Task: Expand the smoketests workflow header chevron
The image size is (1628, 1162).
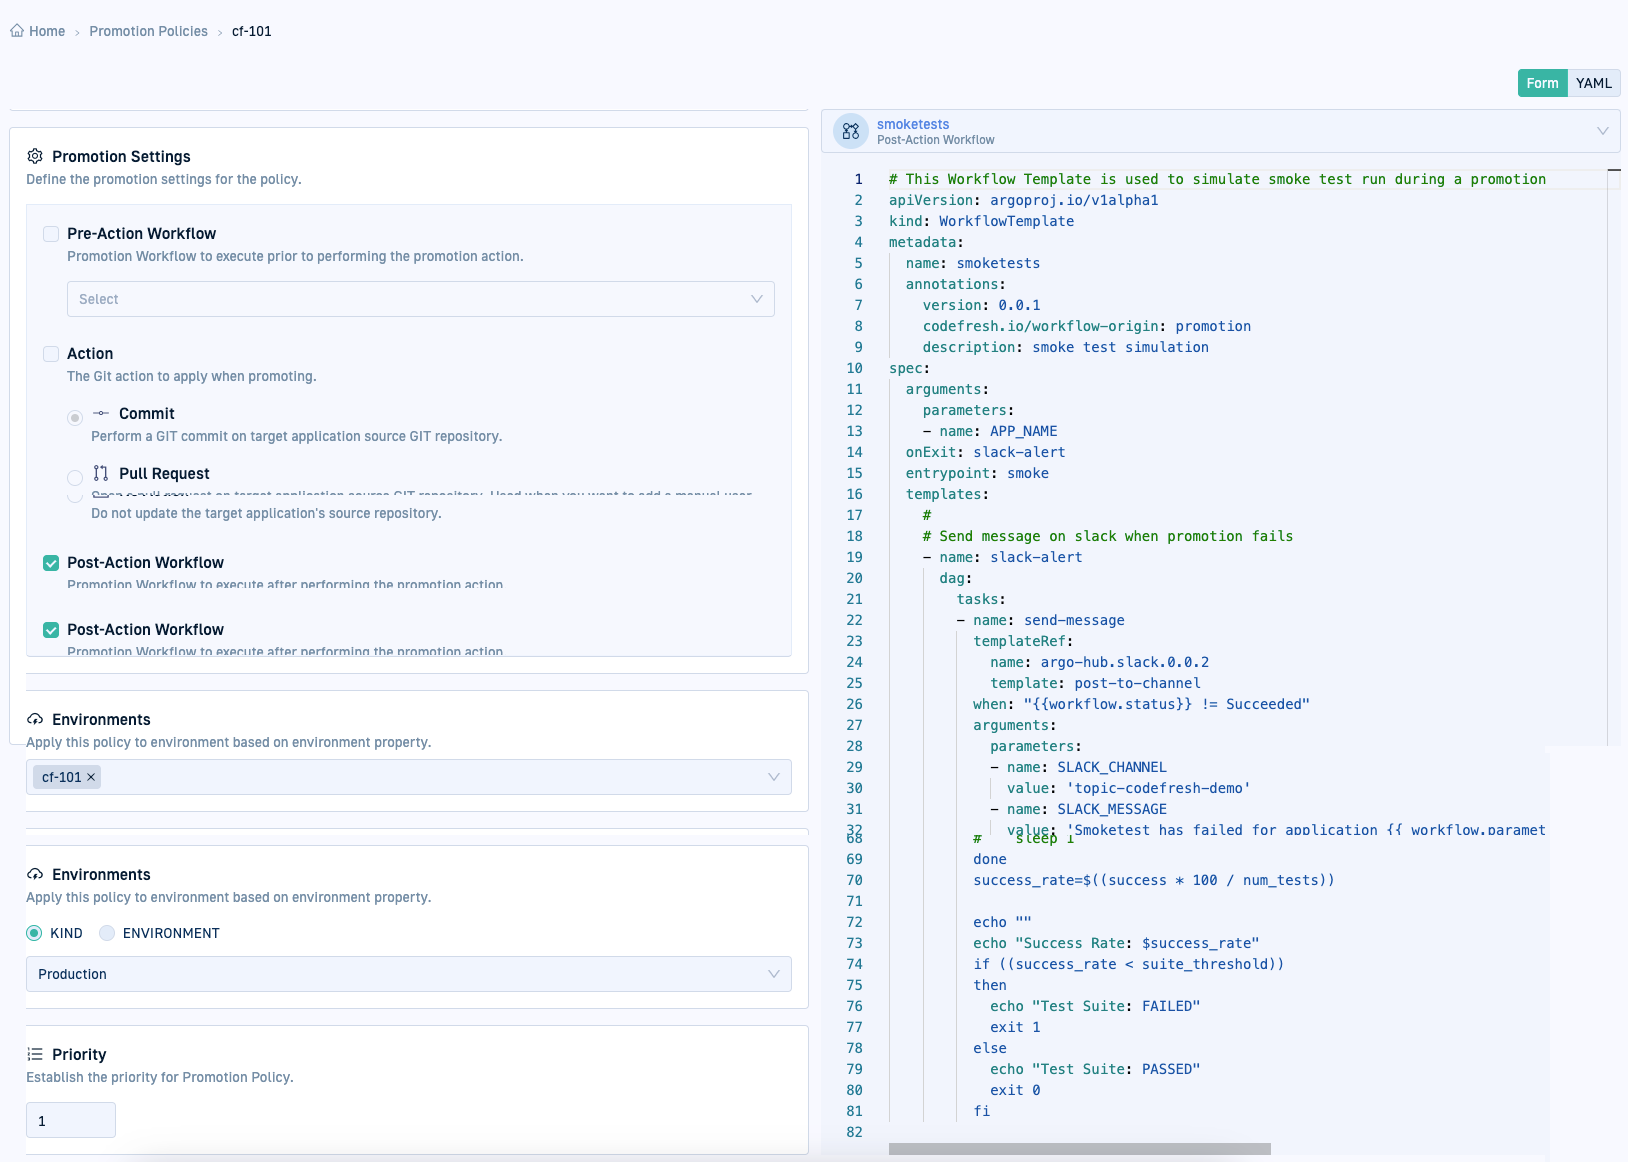Action: click(1602, 131)
